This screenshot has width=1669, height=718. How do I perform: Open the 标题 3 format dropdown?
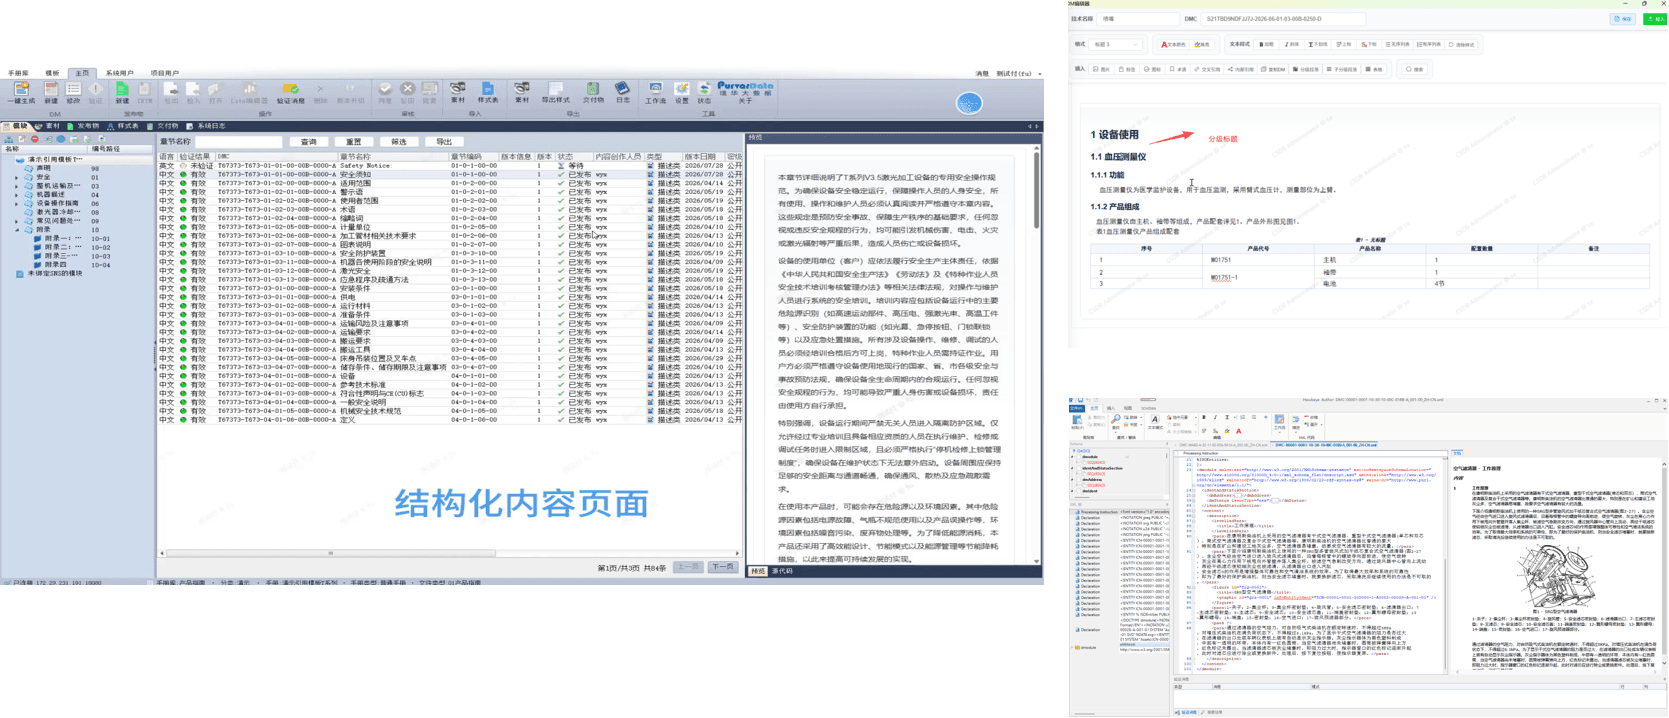tap(1116, 44)
